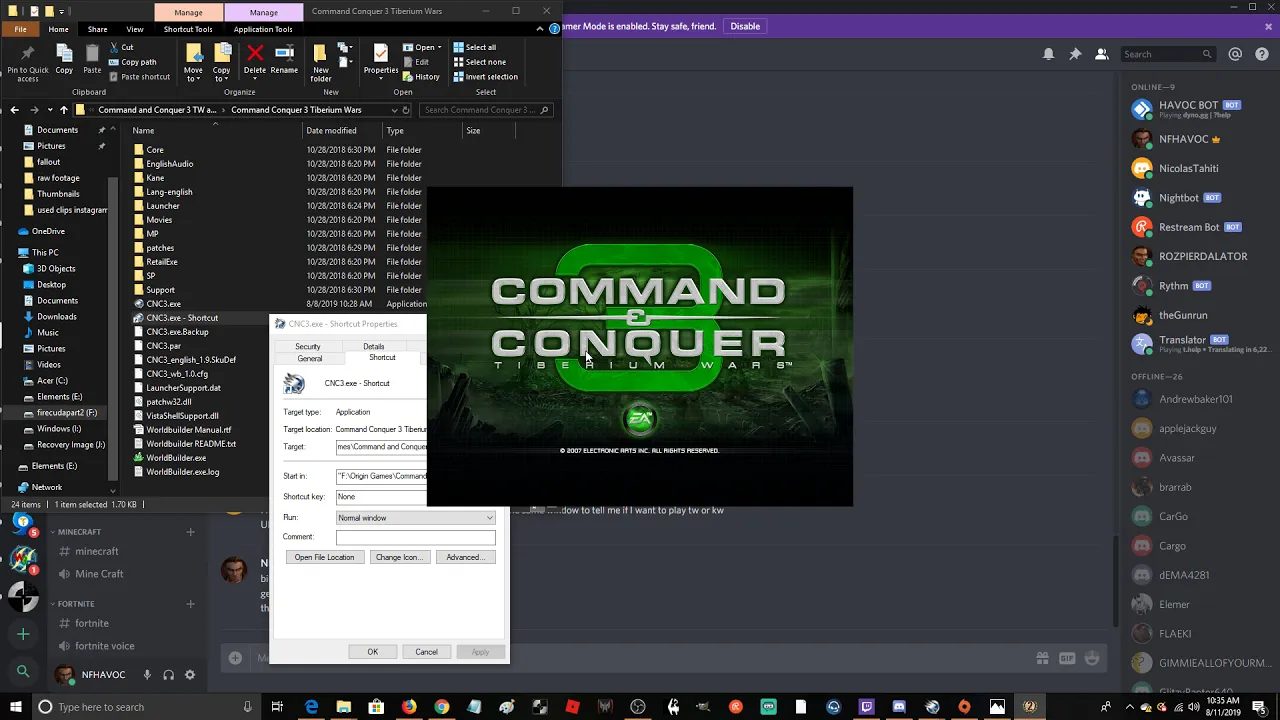The height and width of the screenshot is (720, 1280).
Task: Click the Shortcut key field
Action: pos(381,497)
